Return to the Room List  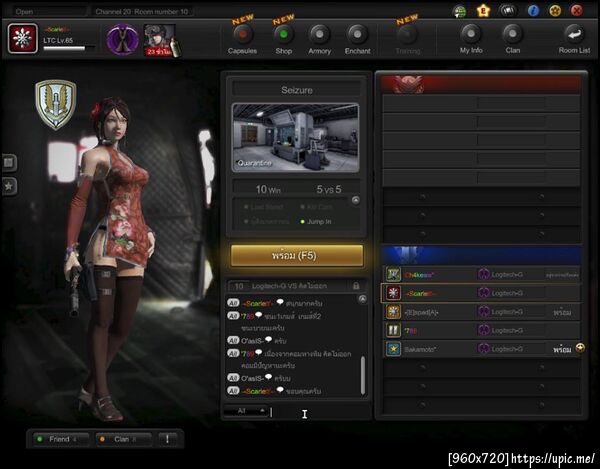pos(574,39)
